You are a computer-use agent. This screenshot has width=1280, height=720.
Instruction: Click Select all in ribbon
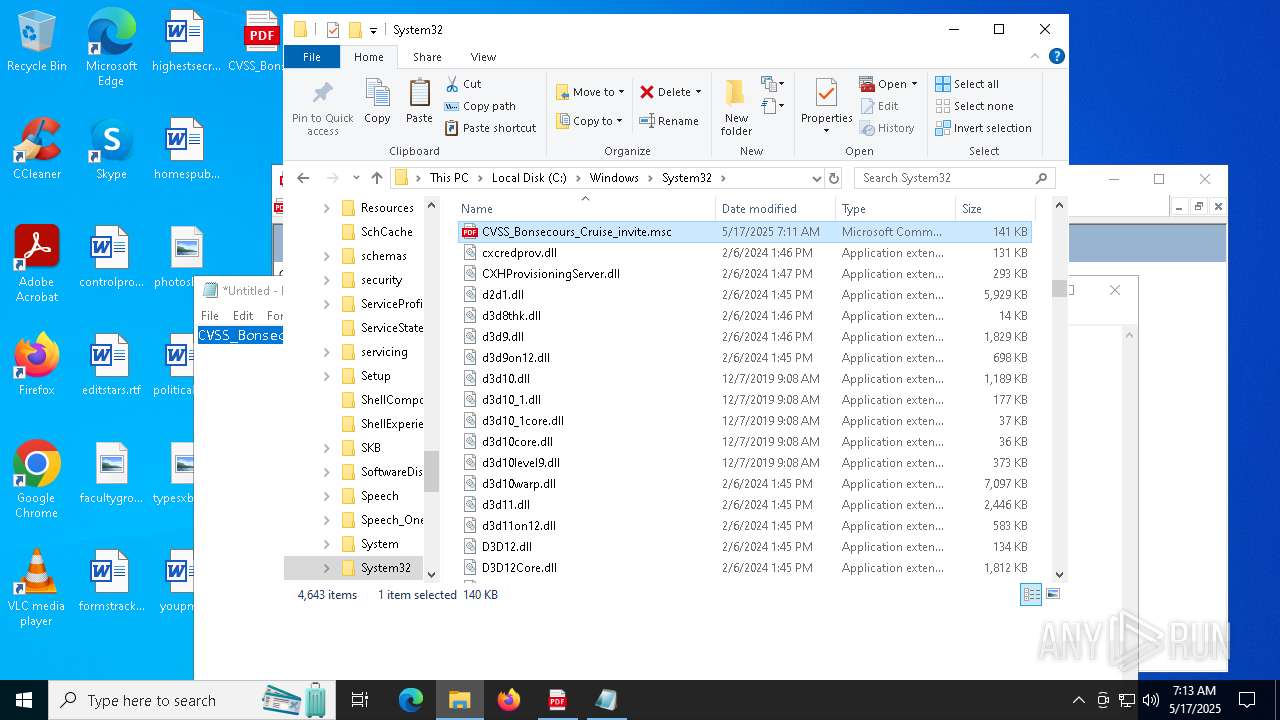(967, 84)
